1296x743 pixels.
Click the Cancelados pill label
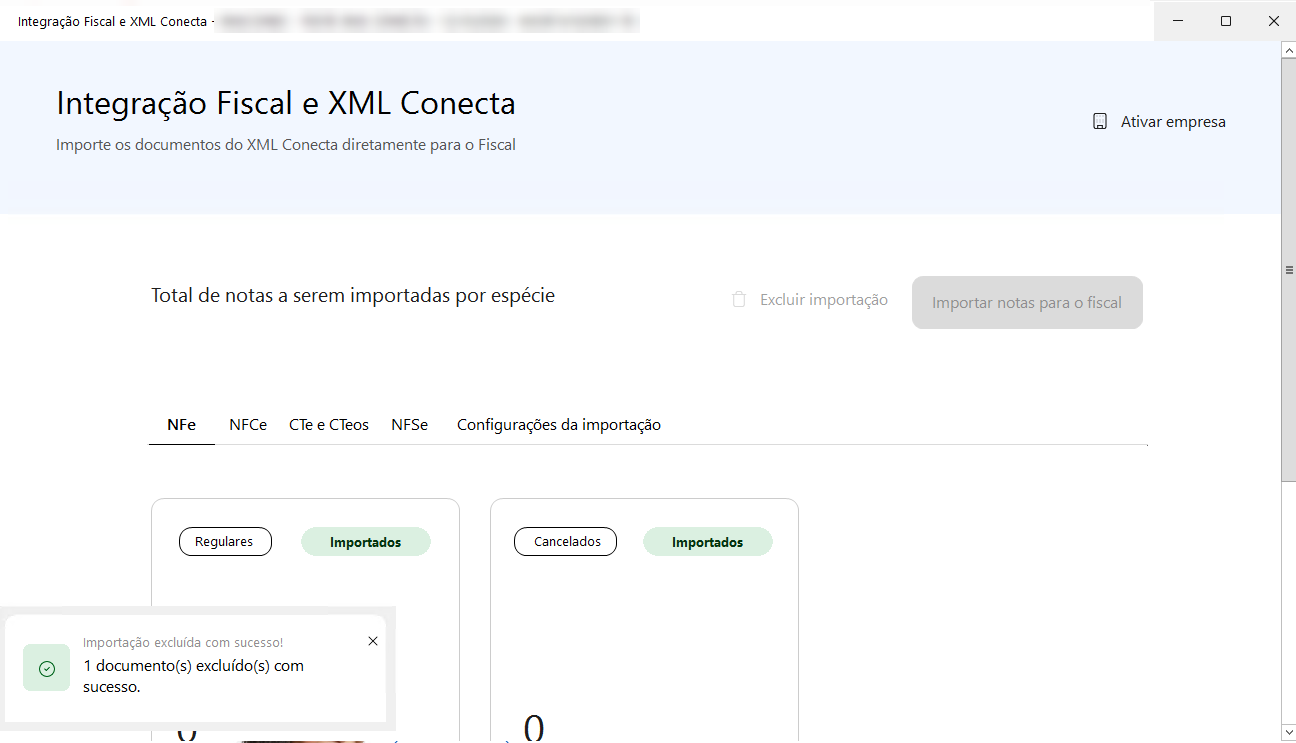click(566, 542)
